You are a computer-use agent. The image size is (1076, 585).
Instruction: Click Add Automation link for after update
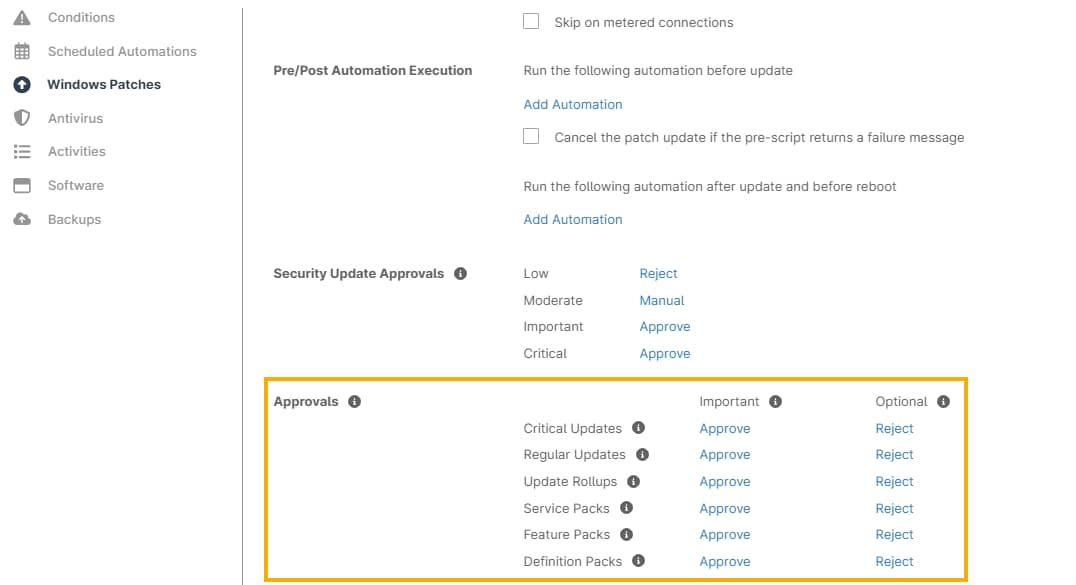point(572,219)
